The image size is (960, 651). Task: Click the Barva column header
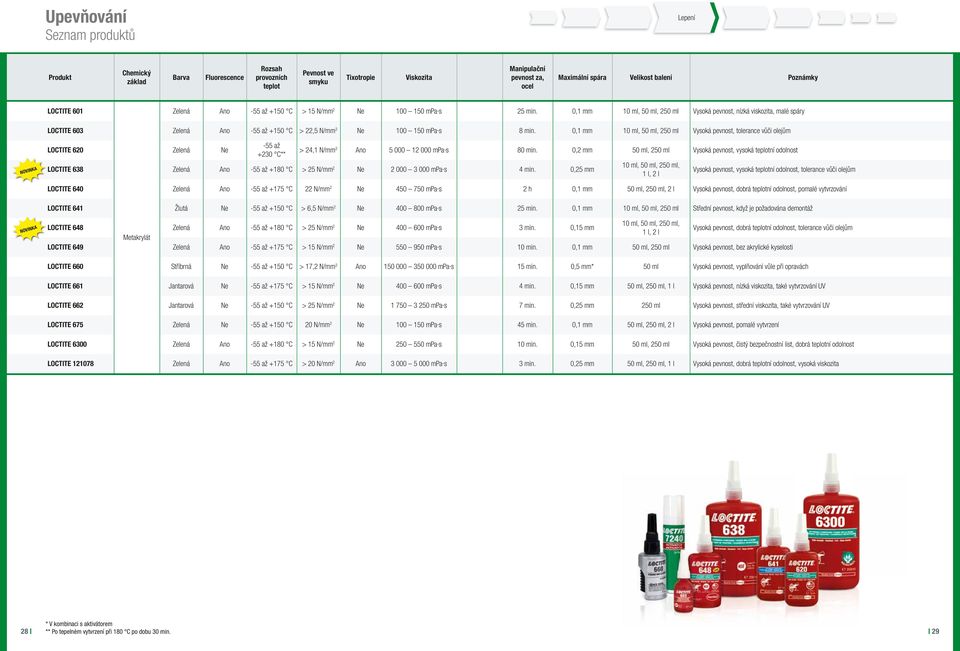coord(181,78)
